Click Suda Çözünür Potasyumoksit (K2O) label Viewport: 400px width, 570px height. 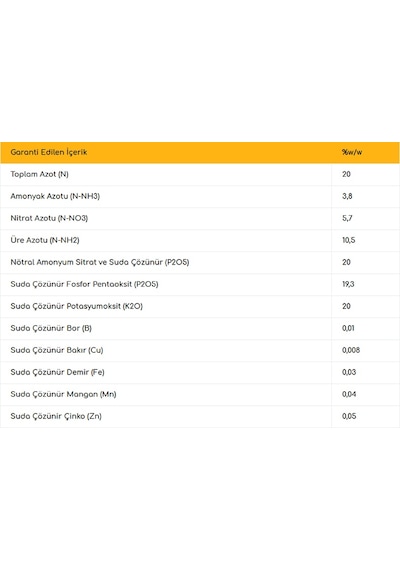click(76, 306)
